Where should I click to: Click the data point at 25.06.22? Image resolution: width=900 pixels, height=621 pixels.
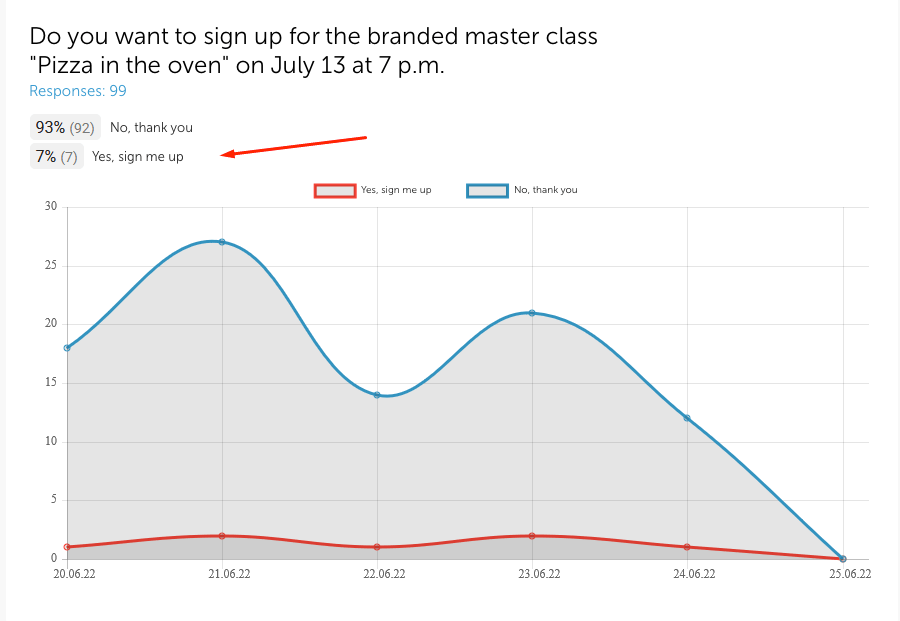click(843, 559)
